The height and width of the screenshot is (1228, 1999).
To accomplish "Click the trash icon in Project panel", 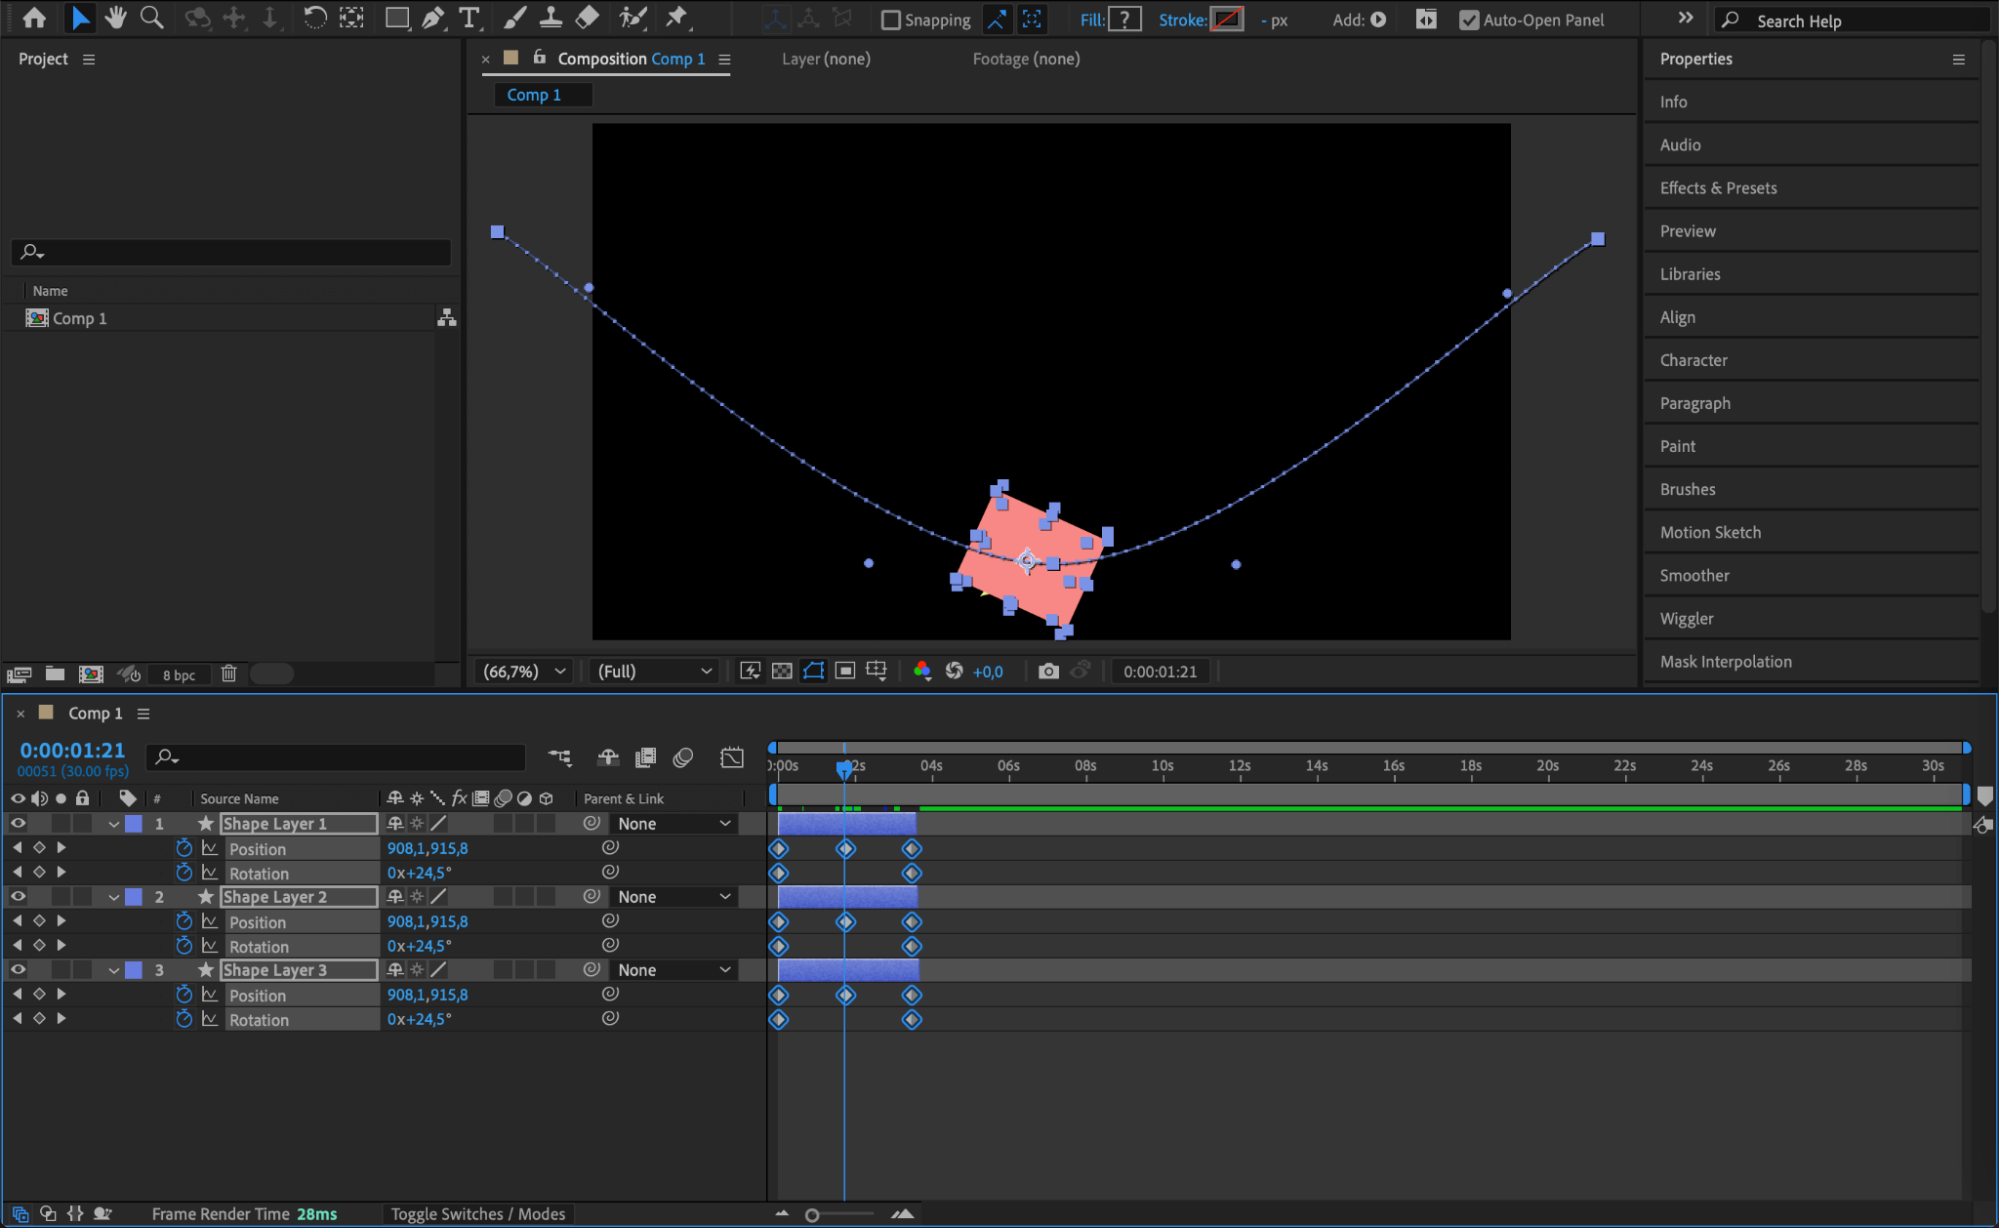I will click(x=229, y=674).
